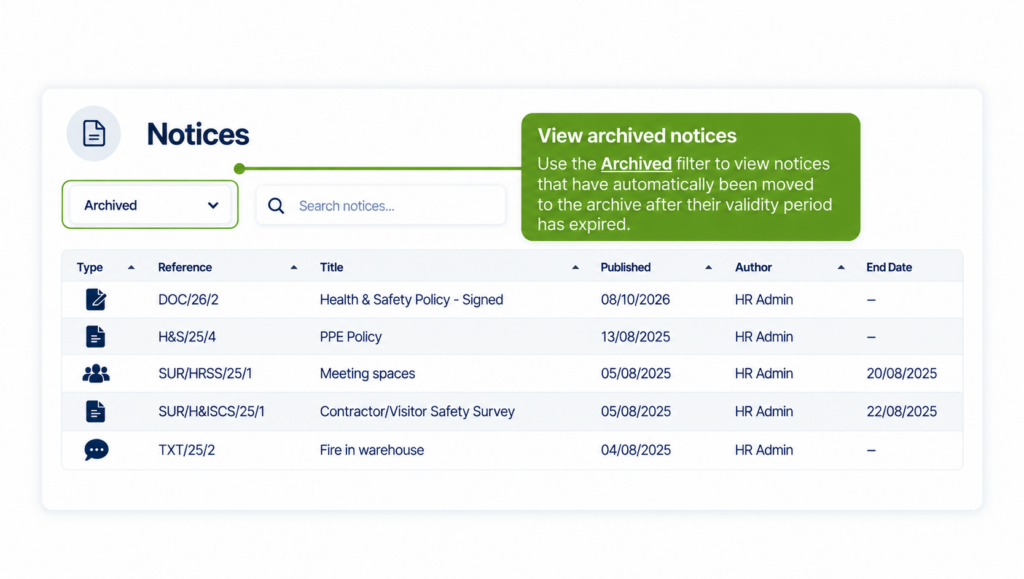
Task: Select the DOC/26/2 reference cell
Action: point(188,300)
